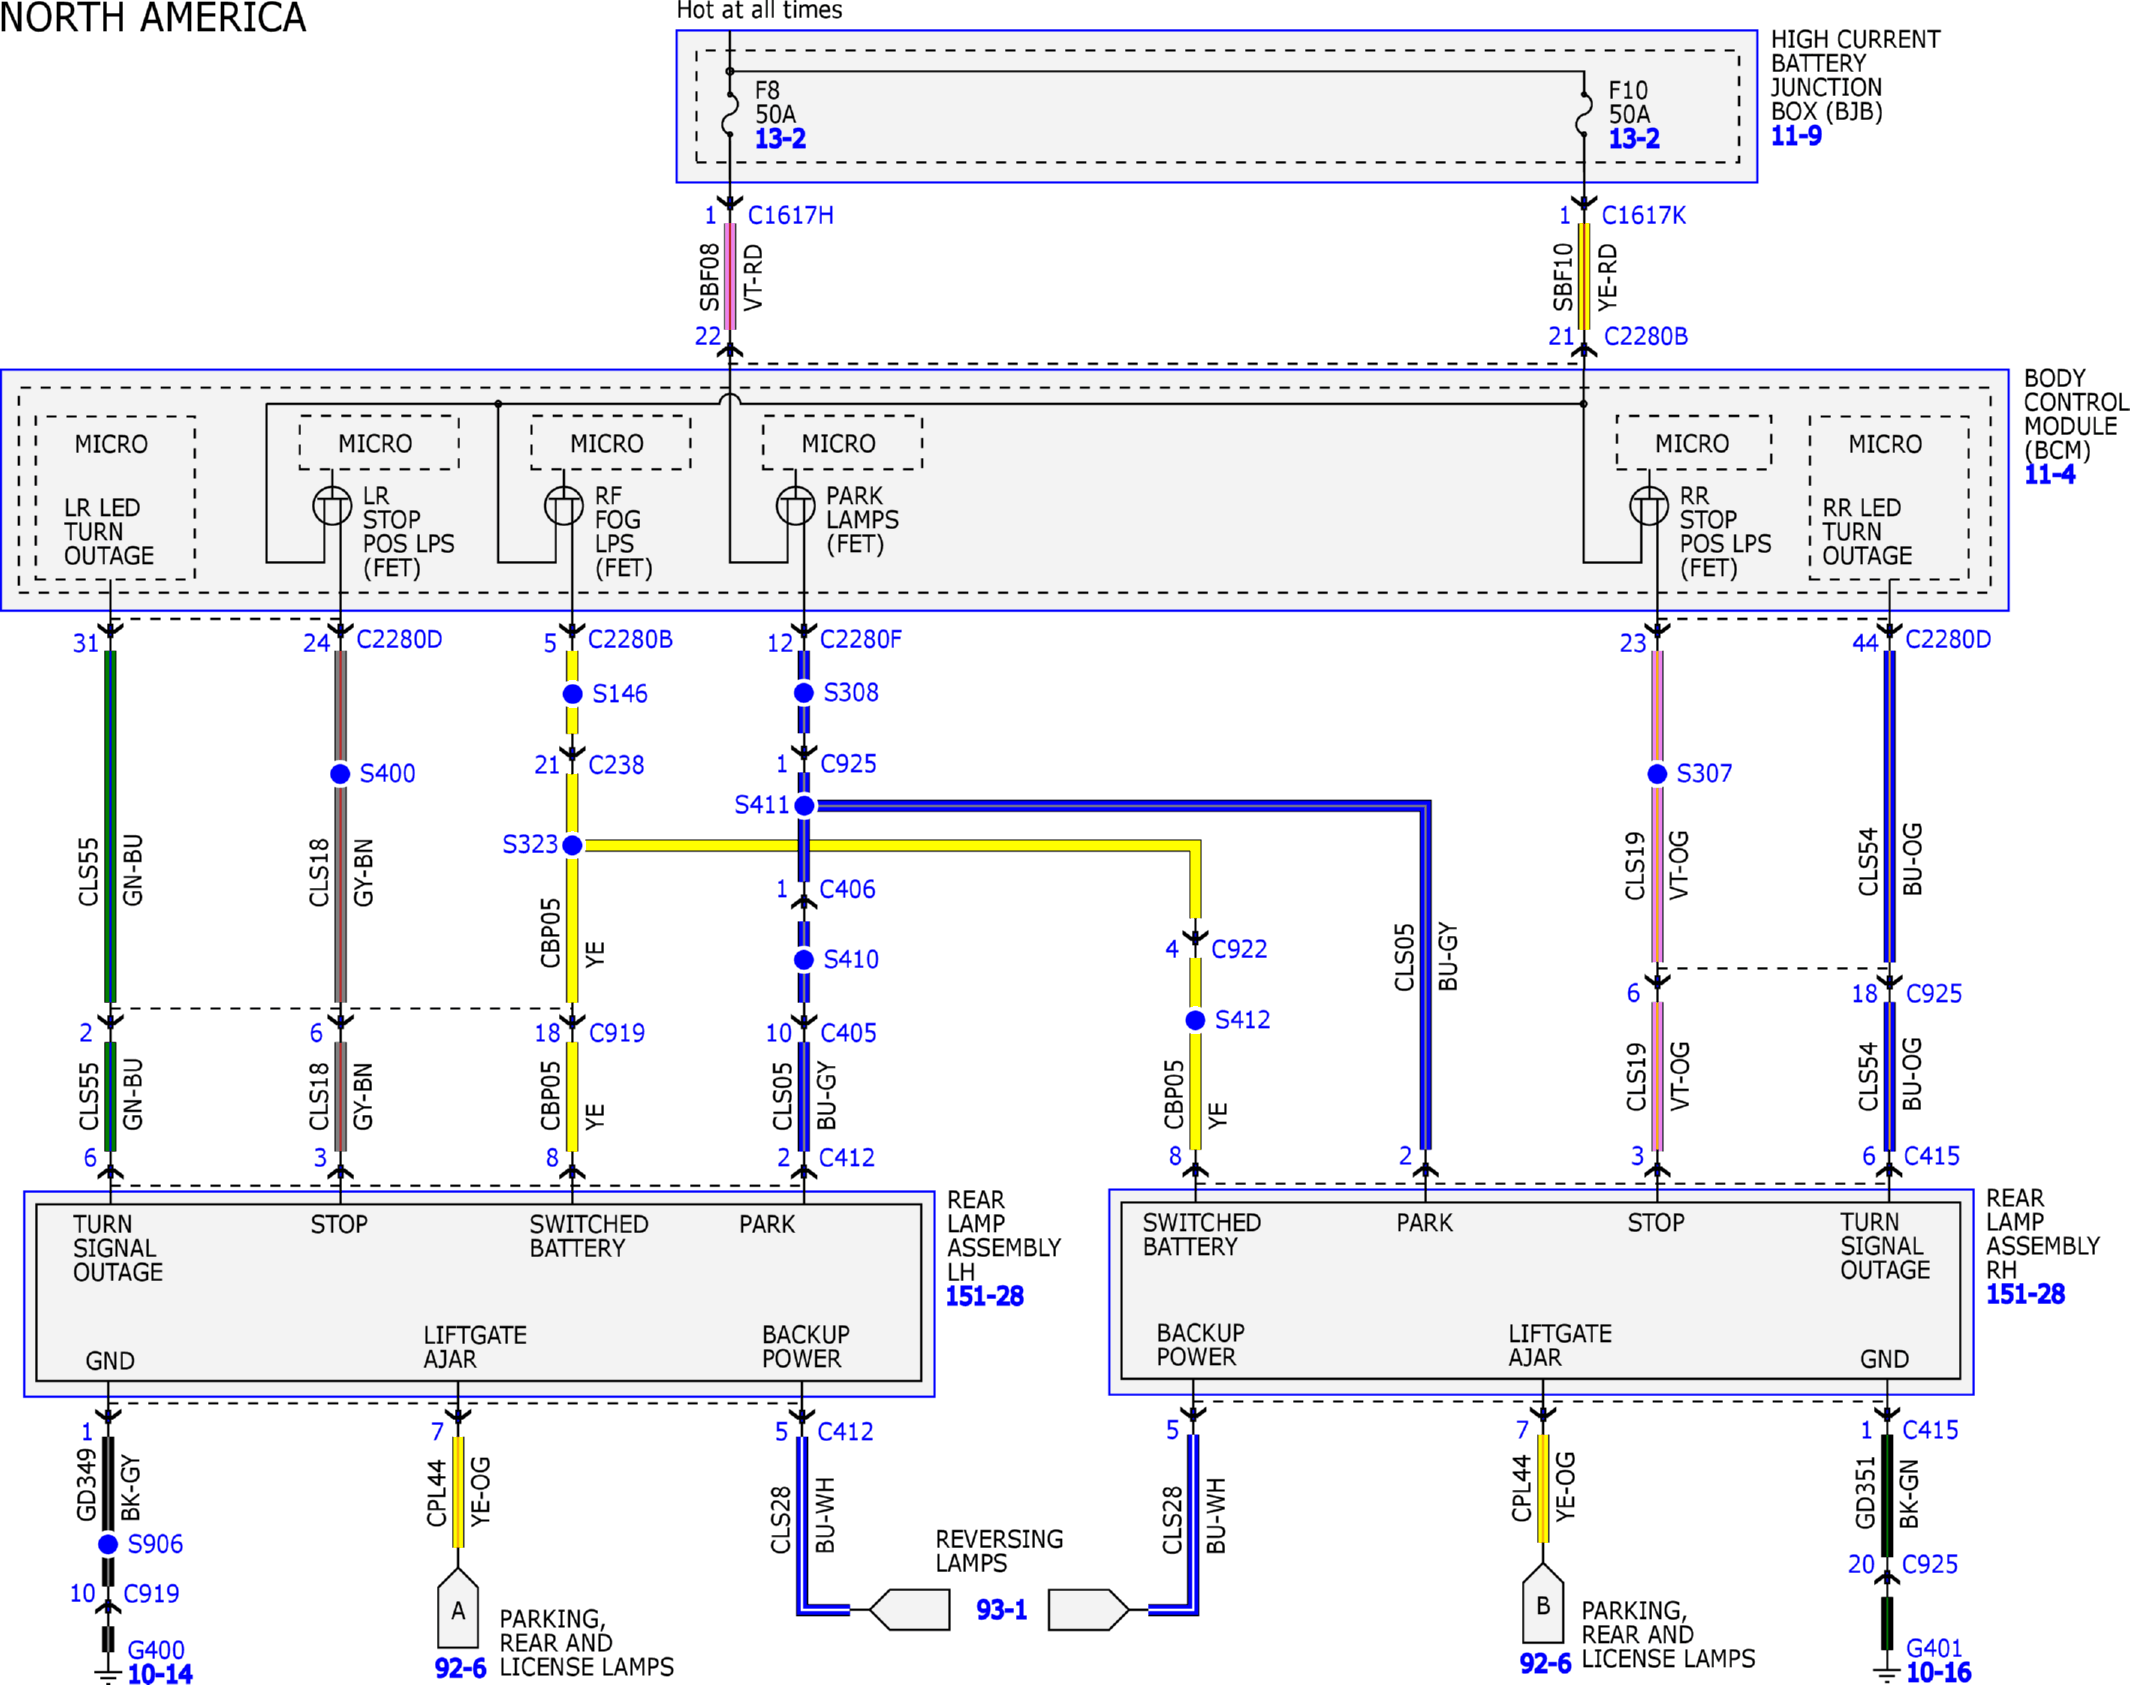Click the RR STOP POS LPS FET symbol
The image size is (2130, 1685).
(x=1649, y=506)
